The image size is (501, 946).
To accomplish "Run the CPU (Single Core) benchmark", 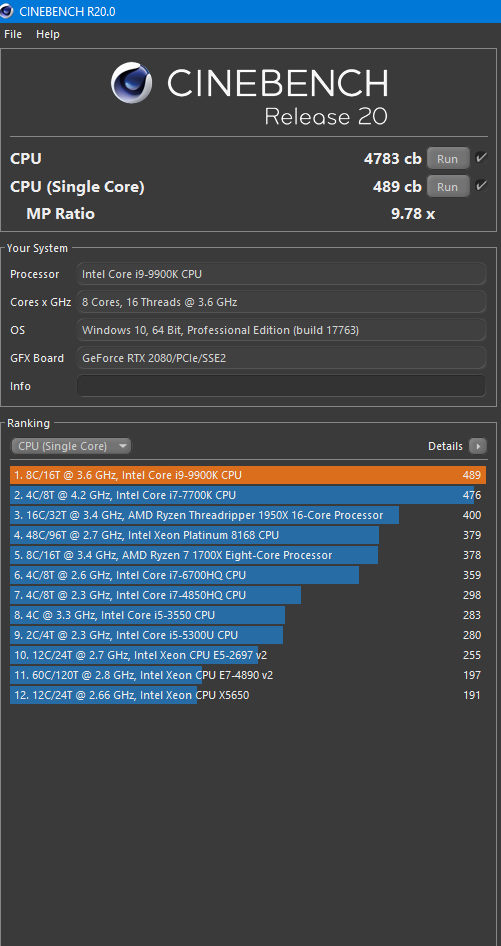I will [448, 186].
